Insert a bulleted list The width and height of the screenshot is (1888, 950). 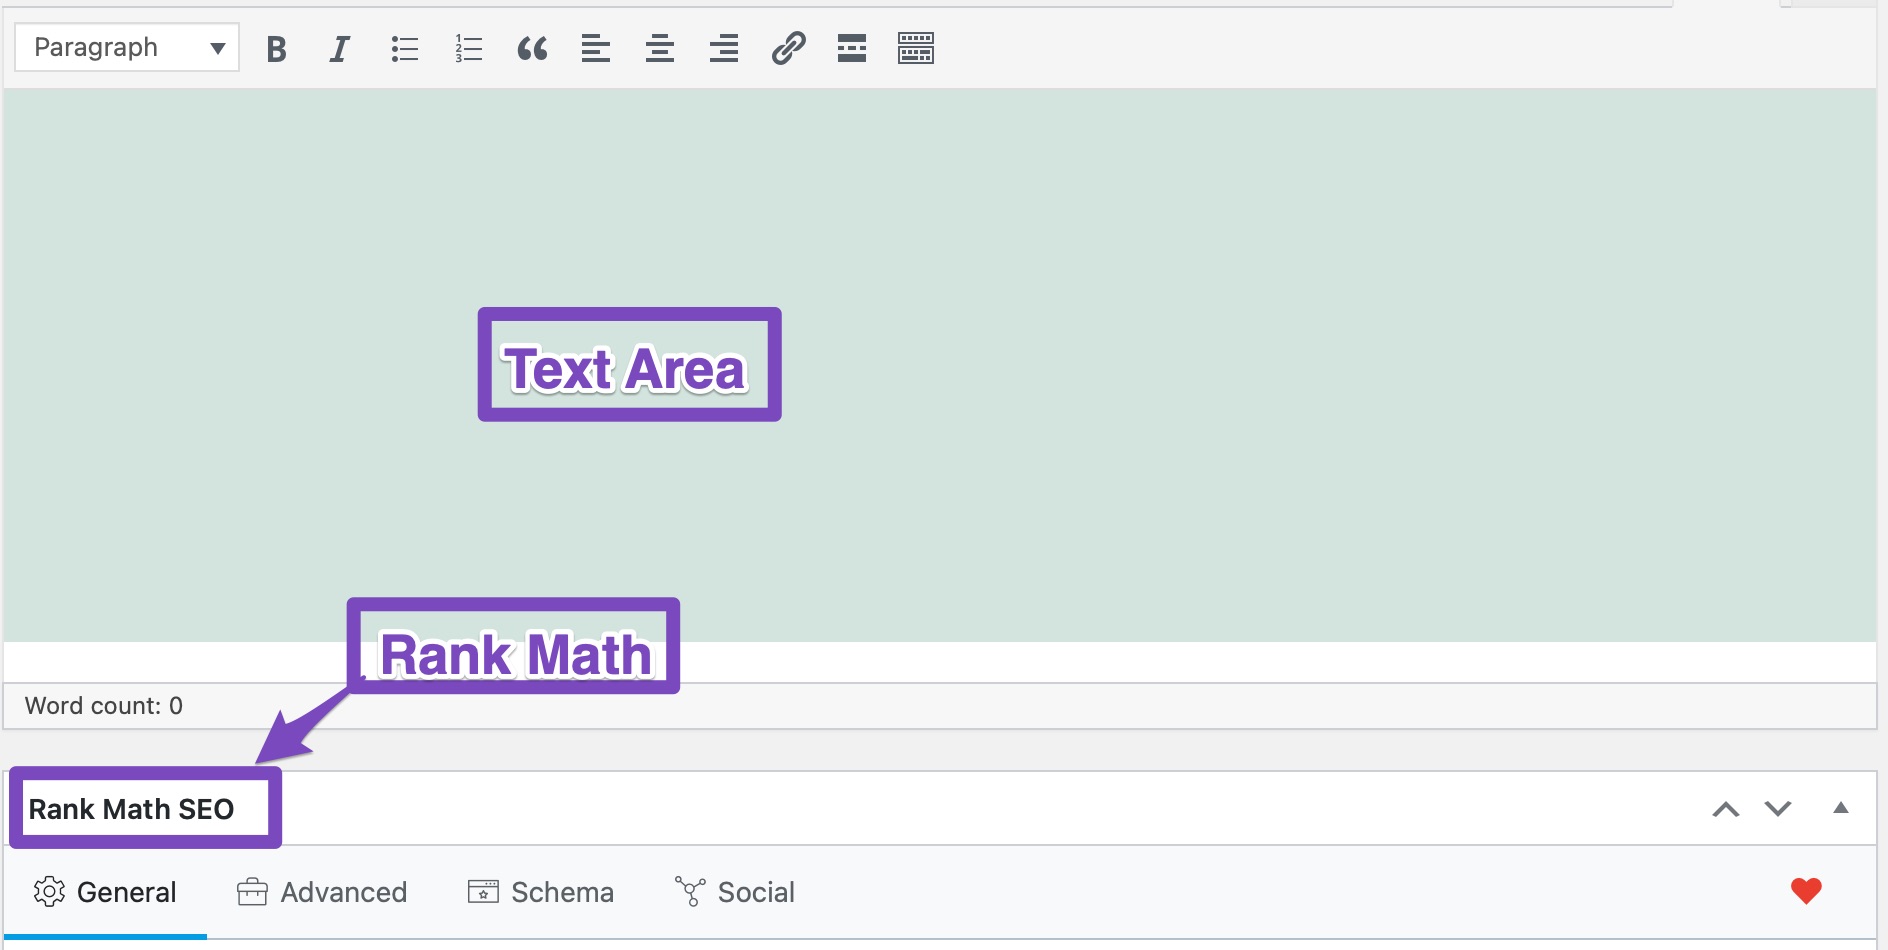(x=404, y=47)
